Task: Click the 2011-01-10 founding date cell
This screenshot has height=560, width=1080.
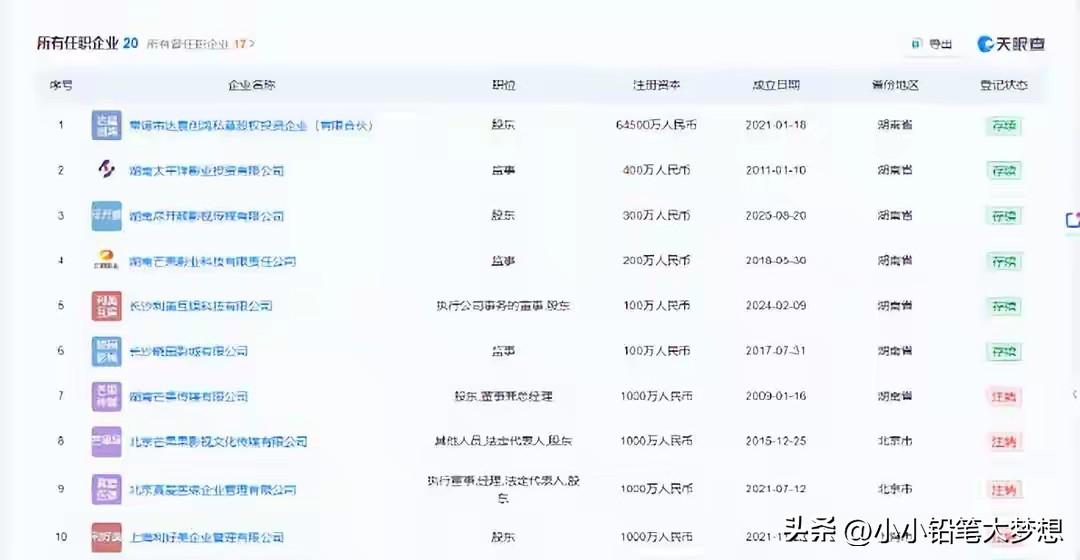Action: pyautogui.click(x=776, y=169)
